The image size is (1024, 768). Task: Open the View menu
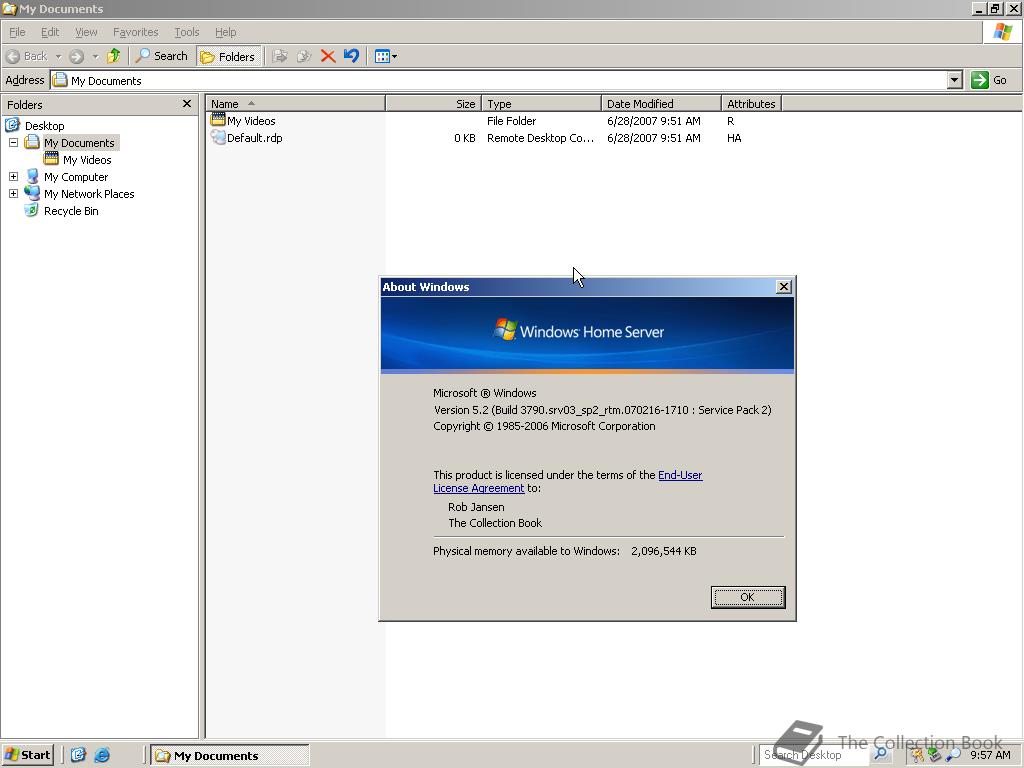86,32
